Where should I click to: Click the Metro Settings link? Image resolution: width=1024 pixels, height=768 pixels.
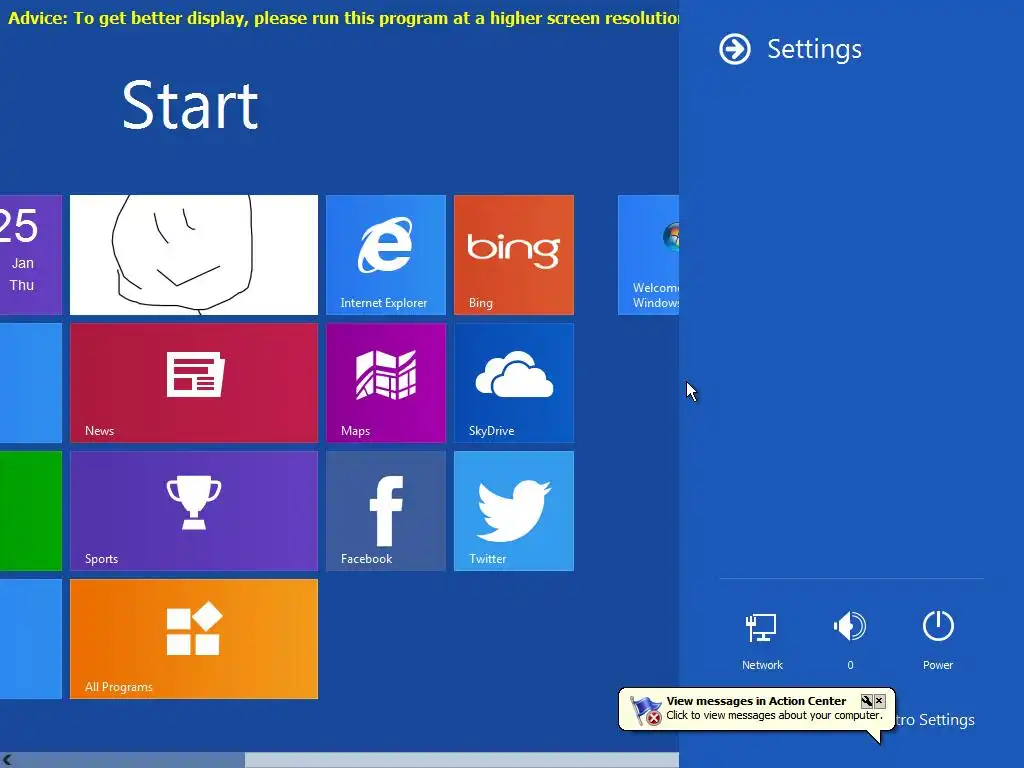tap(935, 720)
